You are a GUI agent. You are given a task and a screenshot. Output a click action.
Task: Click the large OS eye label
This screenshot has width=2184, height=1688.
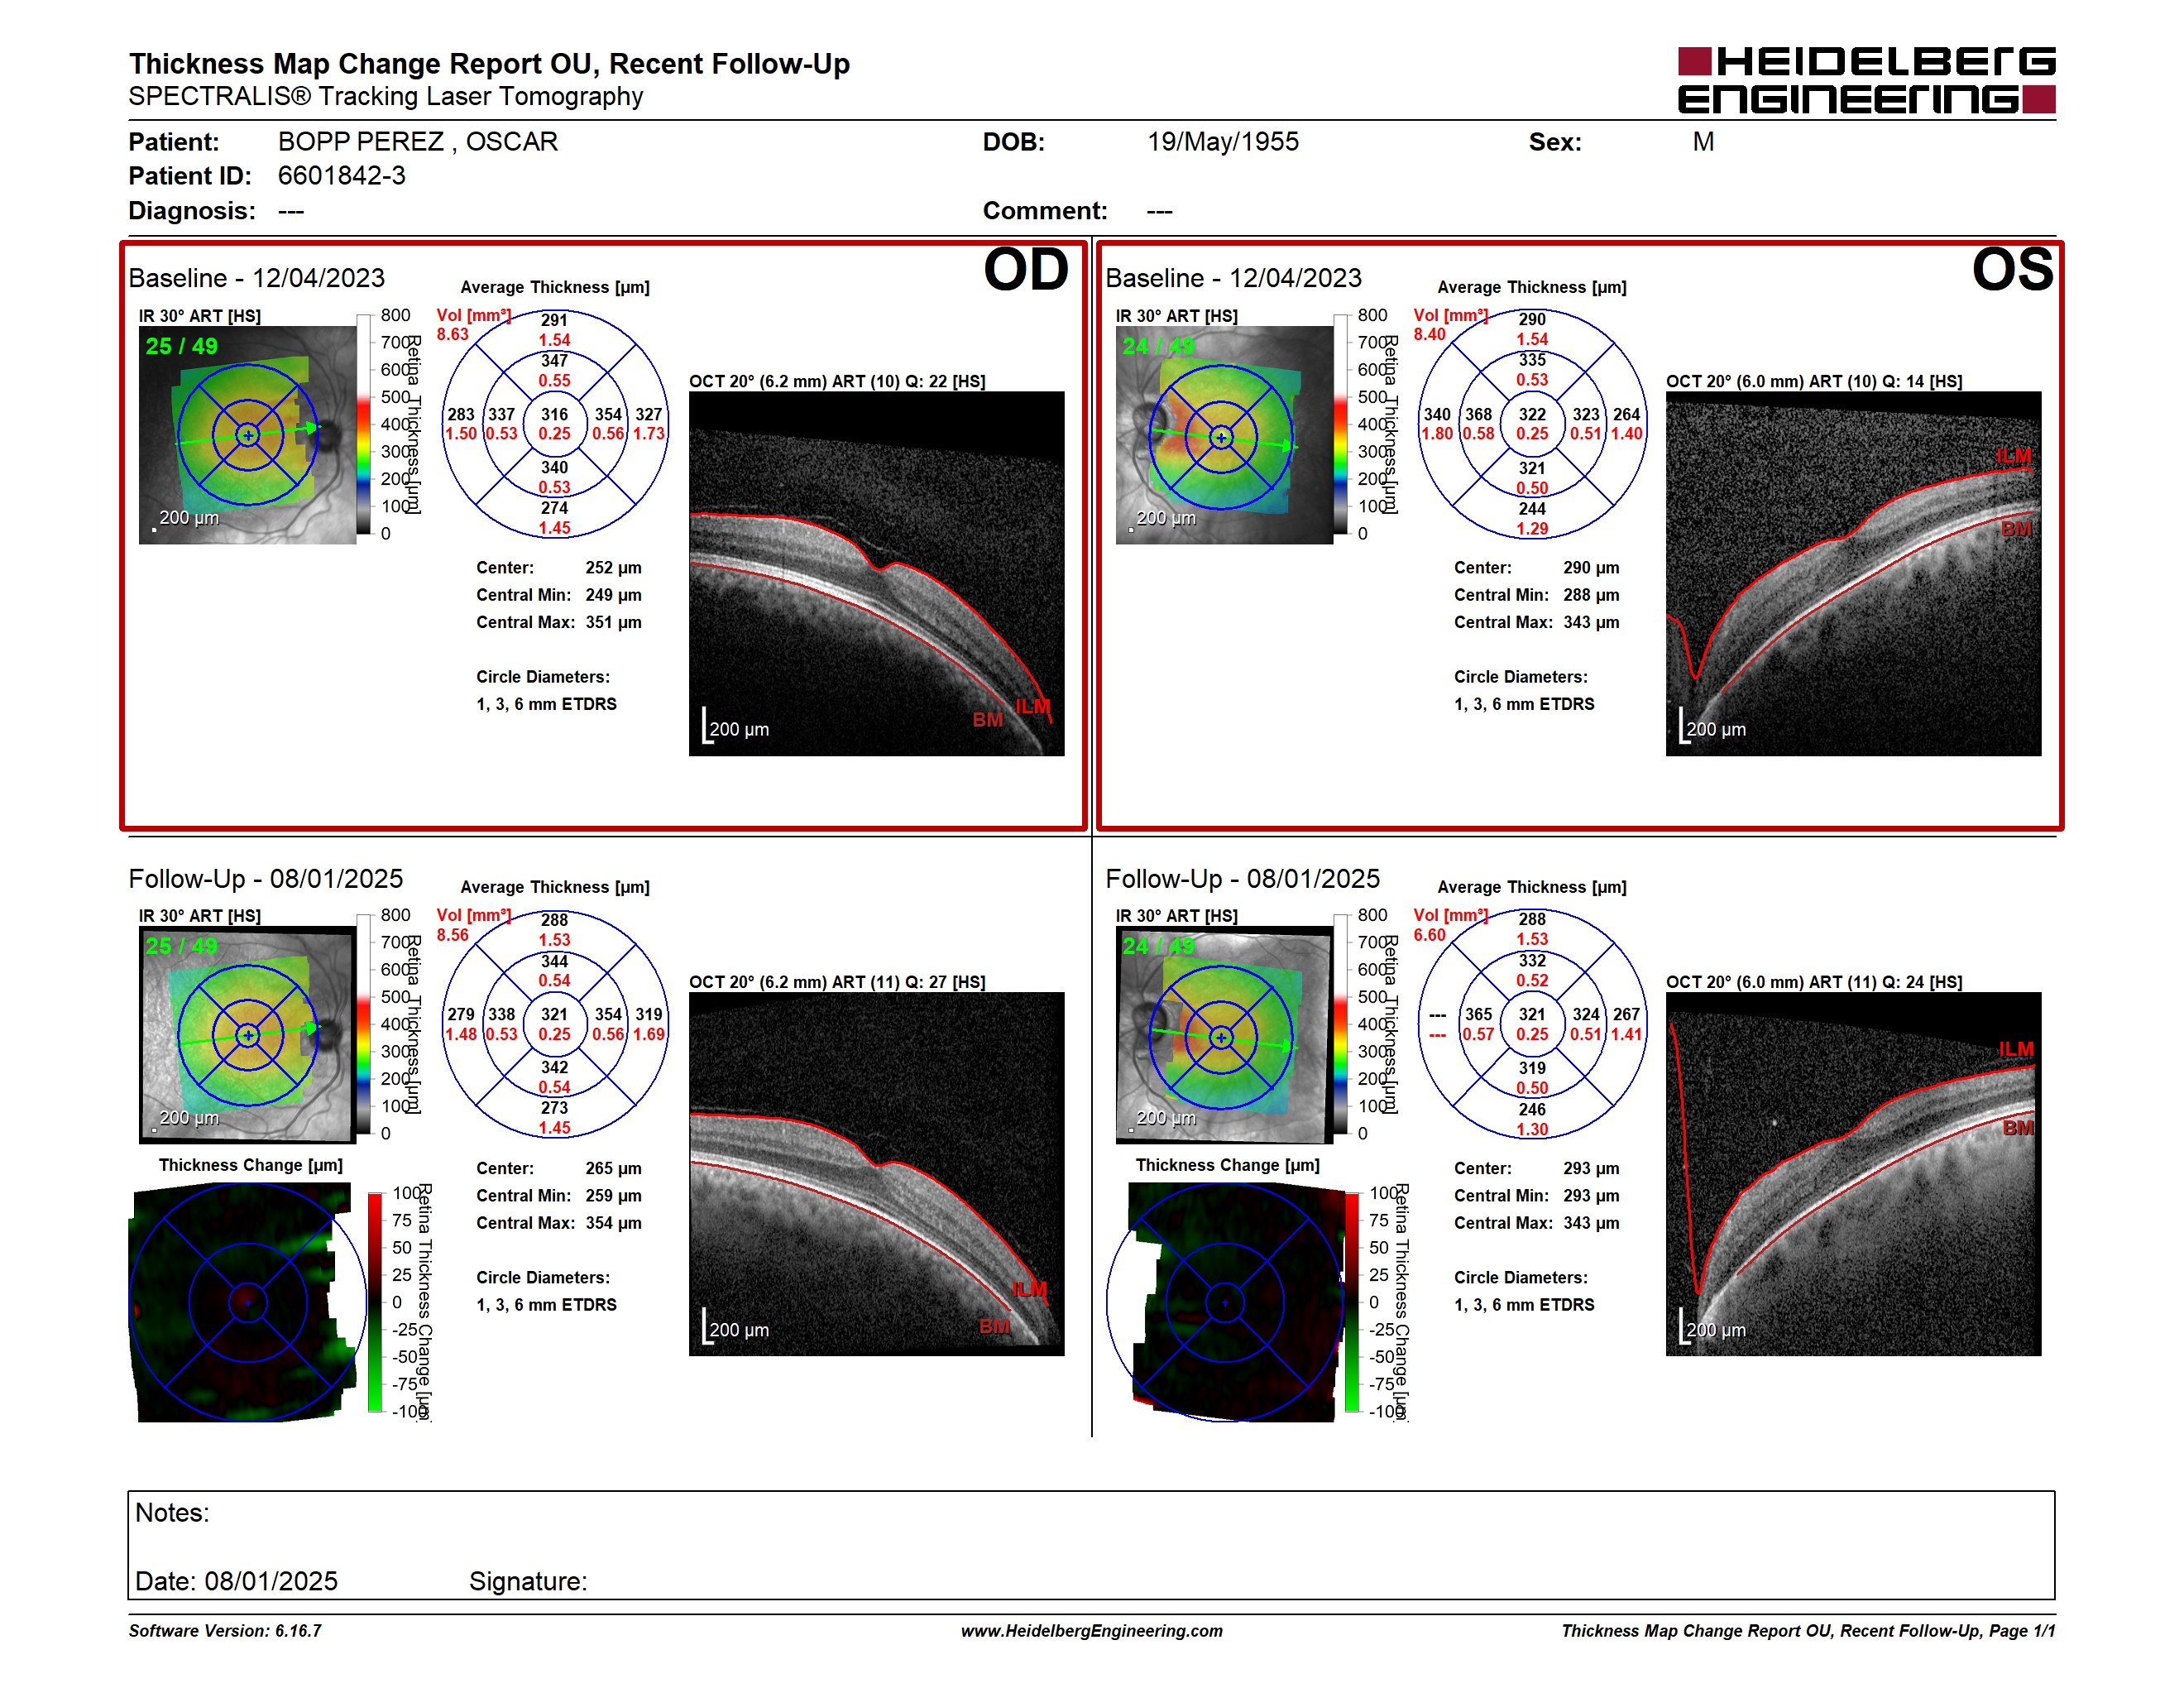click(x=2012, y=270)
